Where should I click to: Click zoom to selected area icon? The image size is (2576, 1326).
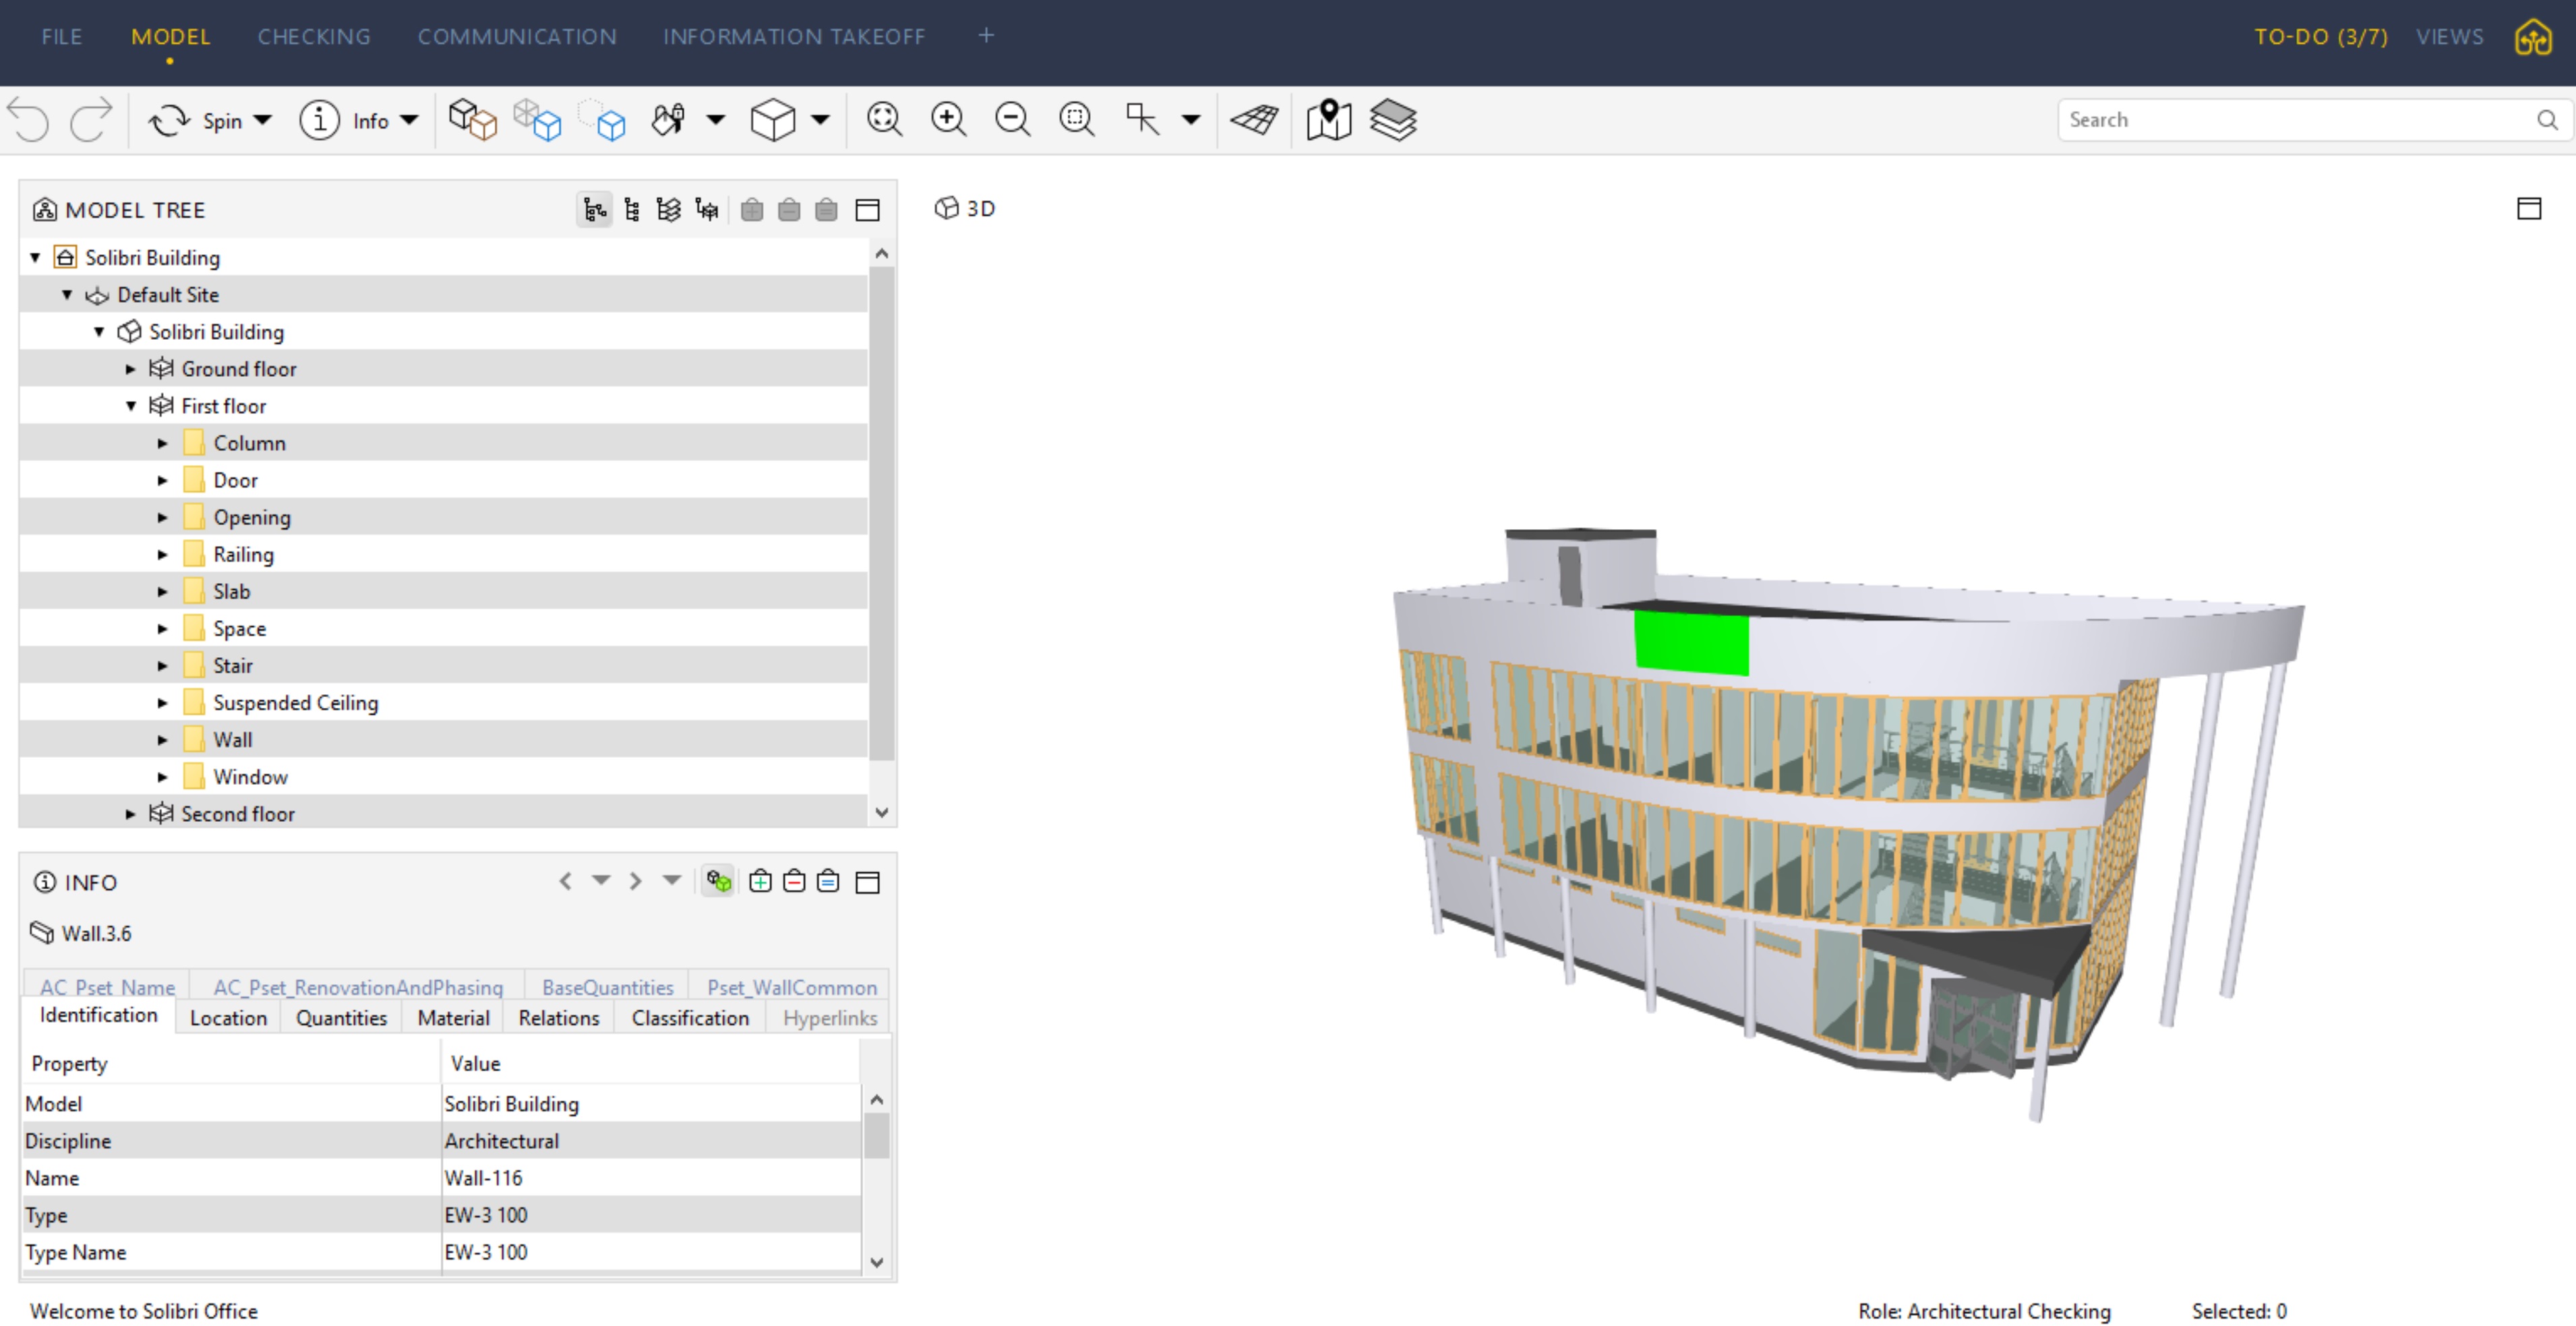pyautogui.click(x=1076, y=120)
